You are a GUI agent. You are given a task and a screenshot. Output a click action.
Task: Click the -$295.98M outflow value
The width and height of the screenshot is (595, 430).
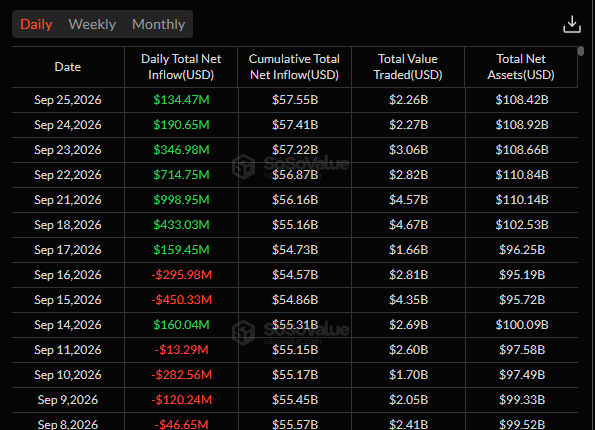pyautogui.click(x=181, y=275)
